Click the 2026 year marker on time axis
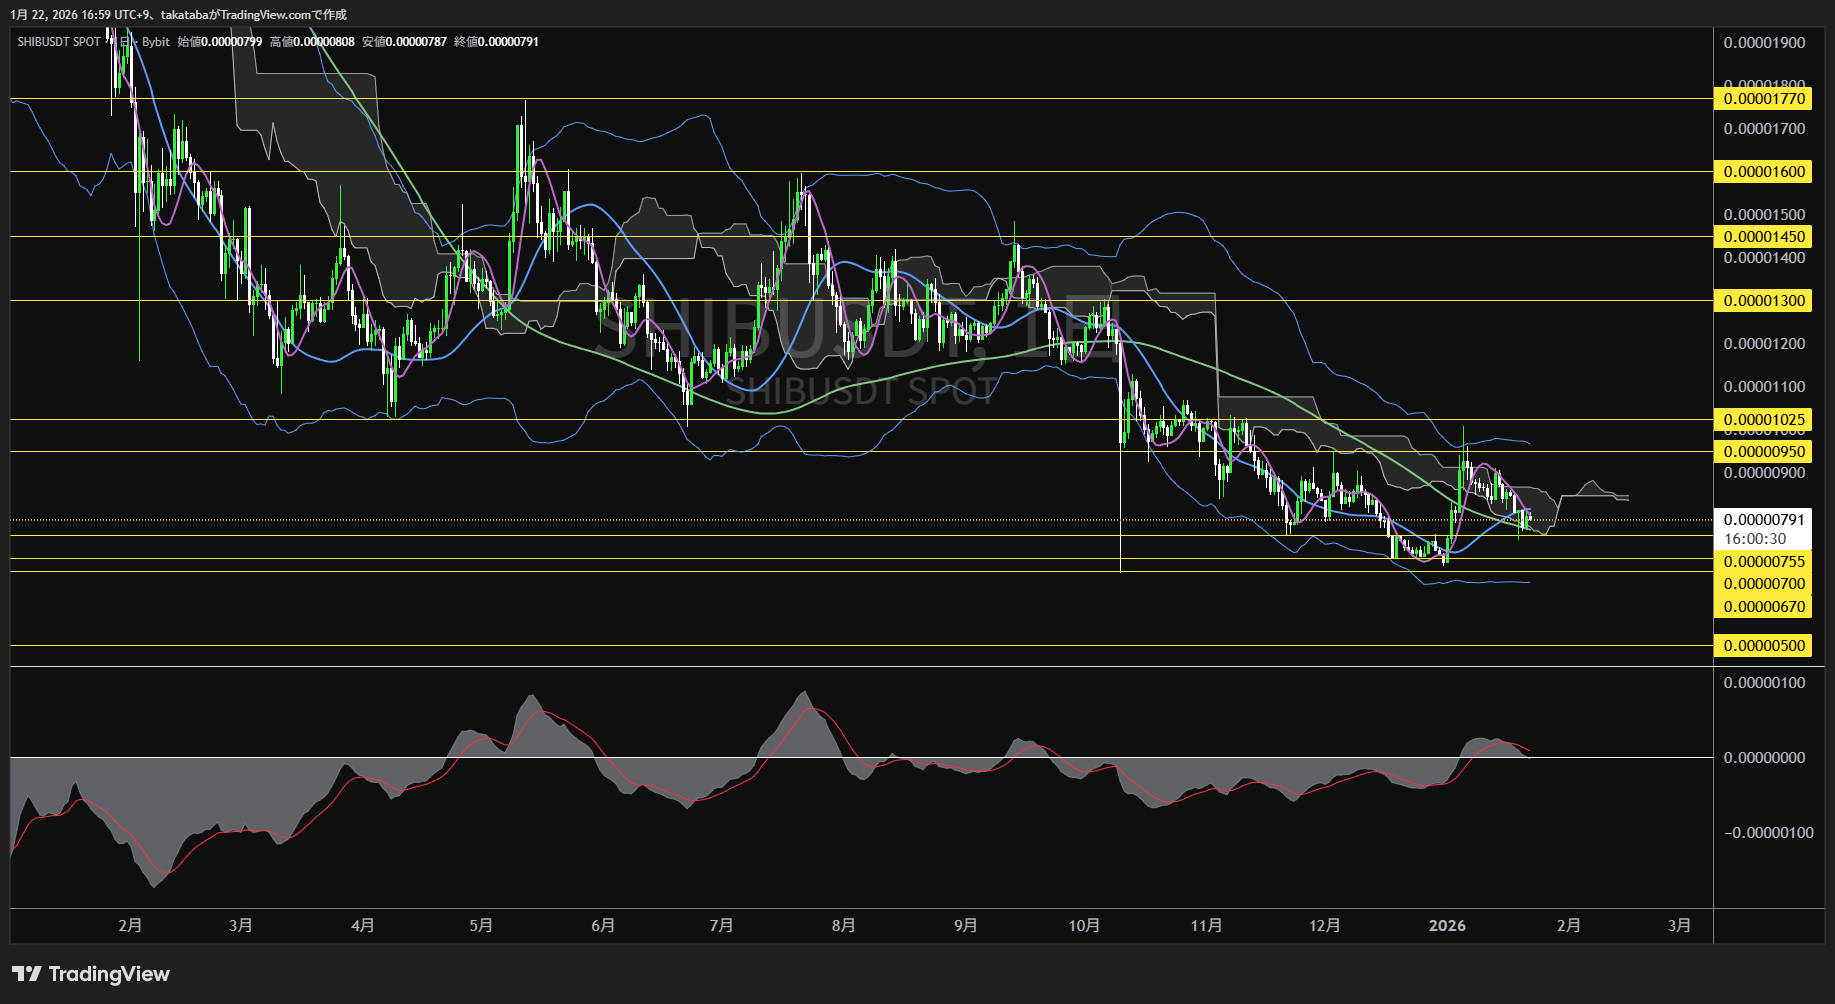 pos(1447,926)
